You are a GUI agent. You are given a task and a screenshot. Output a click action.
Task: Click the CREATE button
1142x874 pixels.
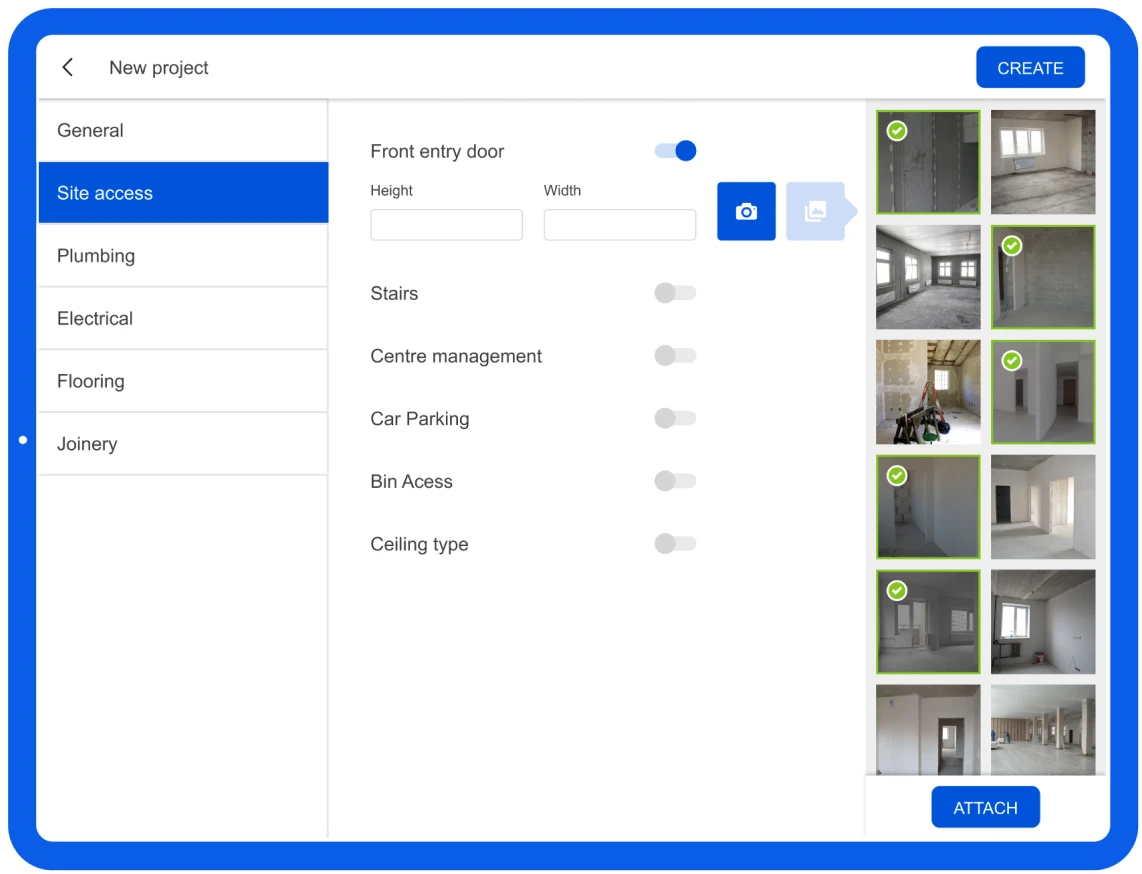click(1030, 68)
